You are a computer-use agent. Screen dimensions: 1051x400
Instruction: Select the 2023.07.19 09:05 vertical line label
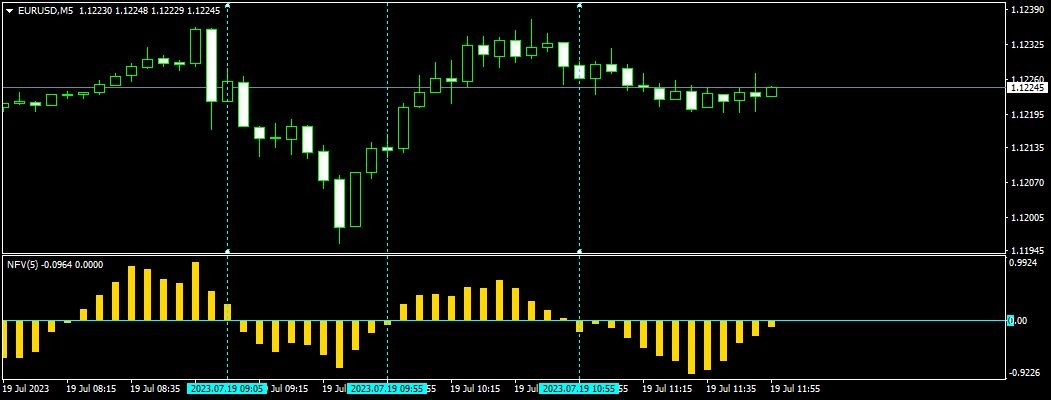pyautogui.click(x=227, y=388)
